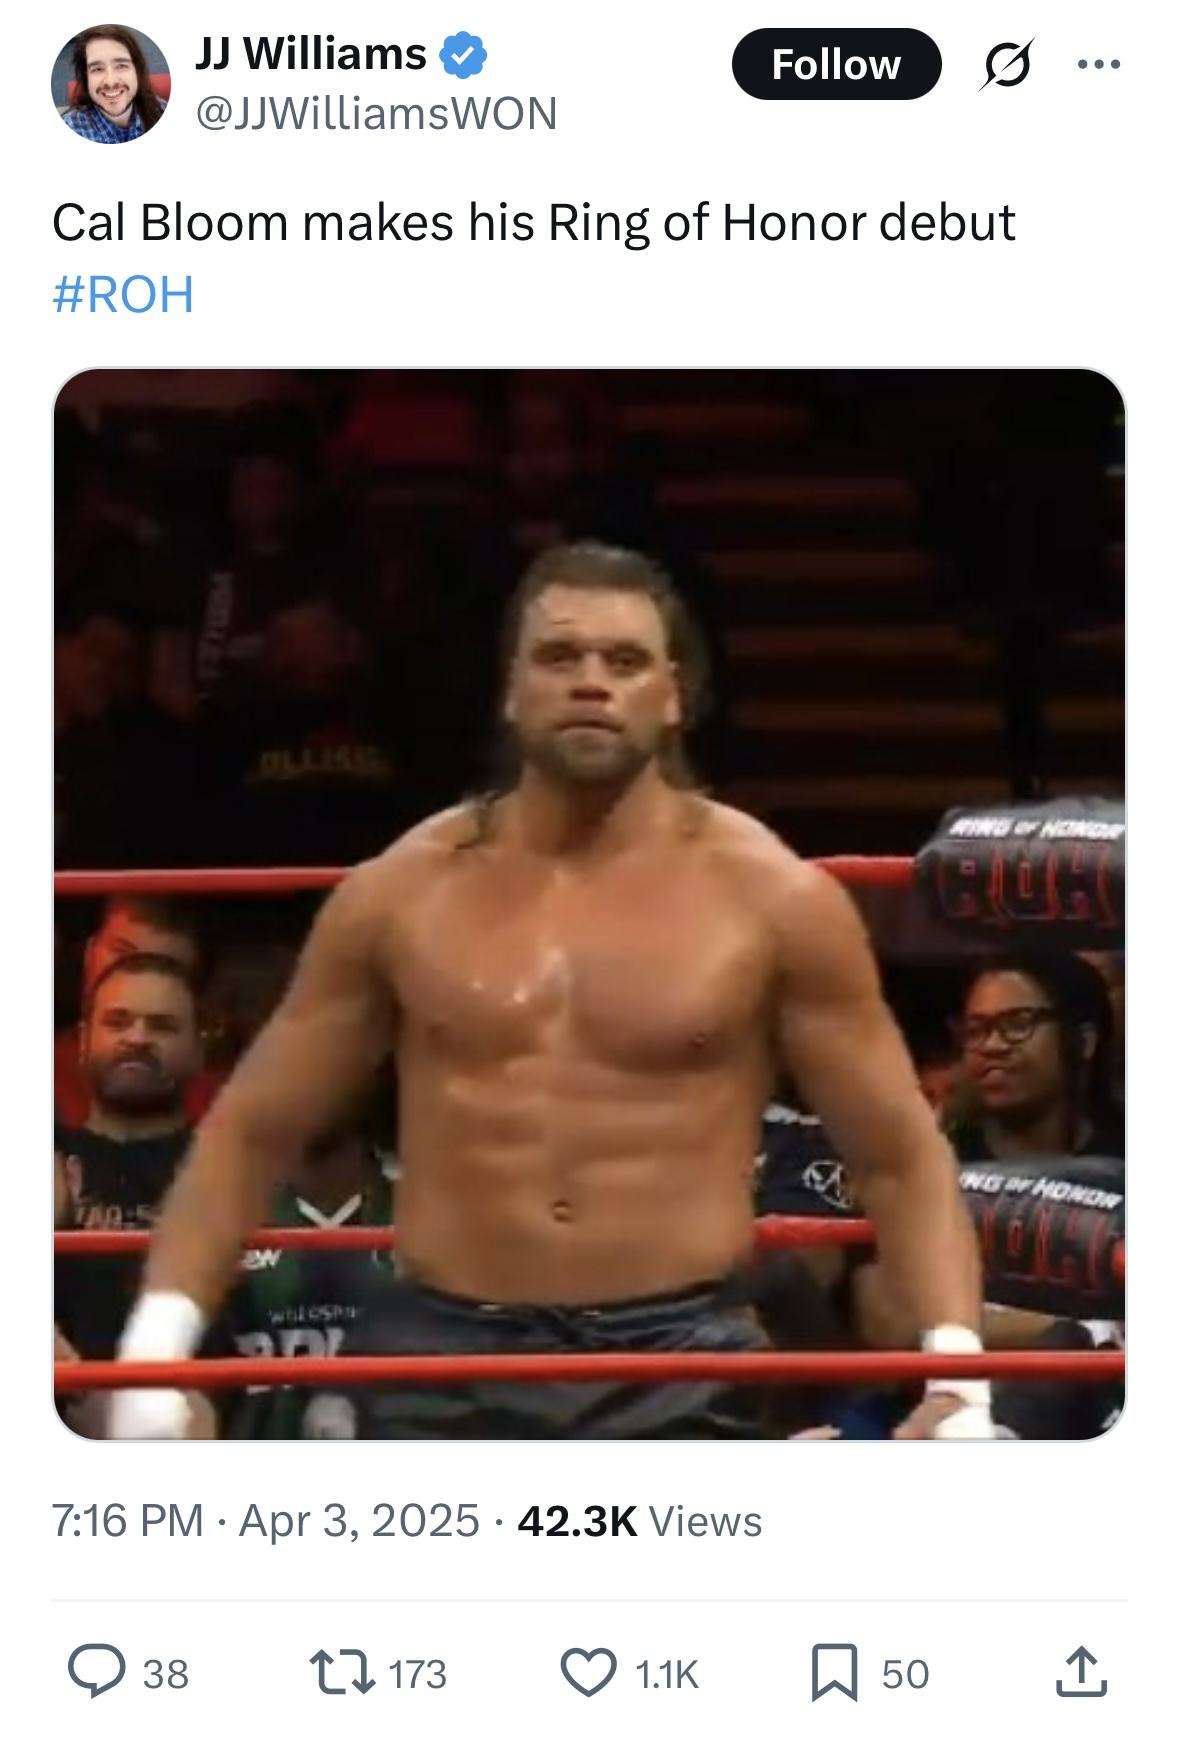The width and height of the screenshot is (1179, 1740).
Task: Repost the tweet using retweet icon
Action: click(342, 1672)
